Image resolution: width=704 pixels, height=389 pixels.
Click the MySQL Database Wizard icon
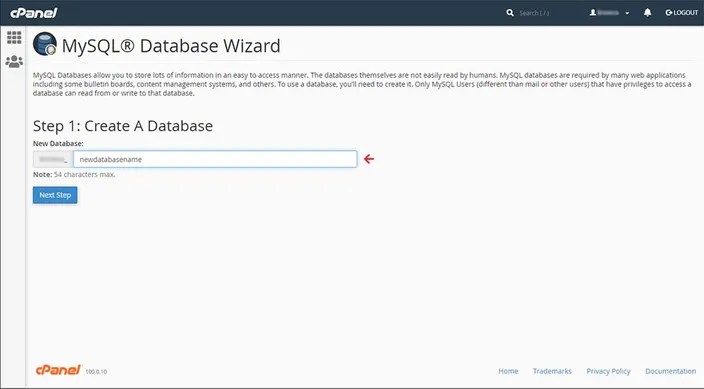click(x=45, y=44)
